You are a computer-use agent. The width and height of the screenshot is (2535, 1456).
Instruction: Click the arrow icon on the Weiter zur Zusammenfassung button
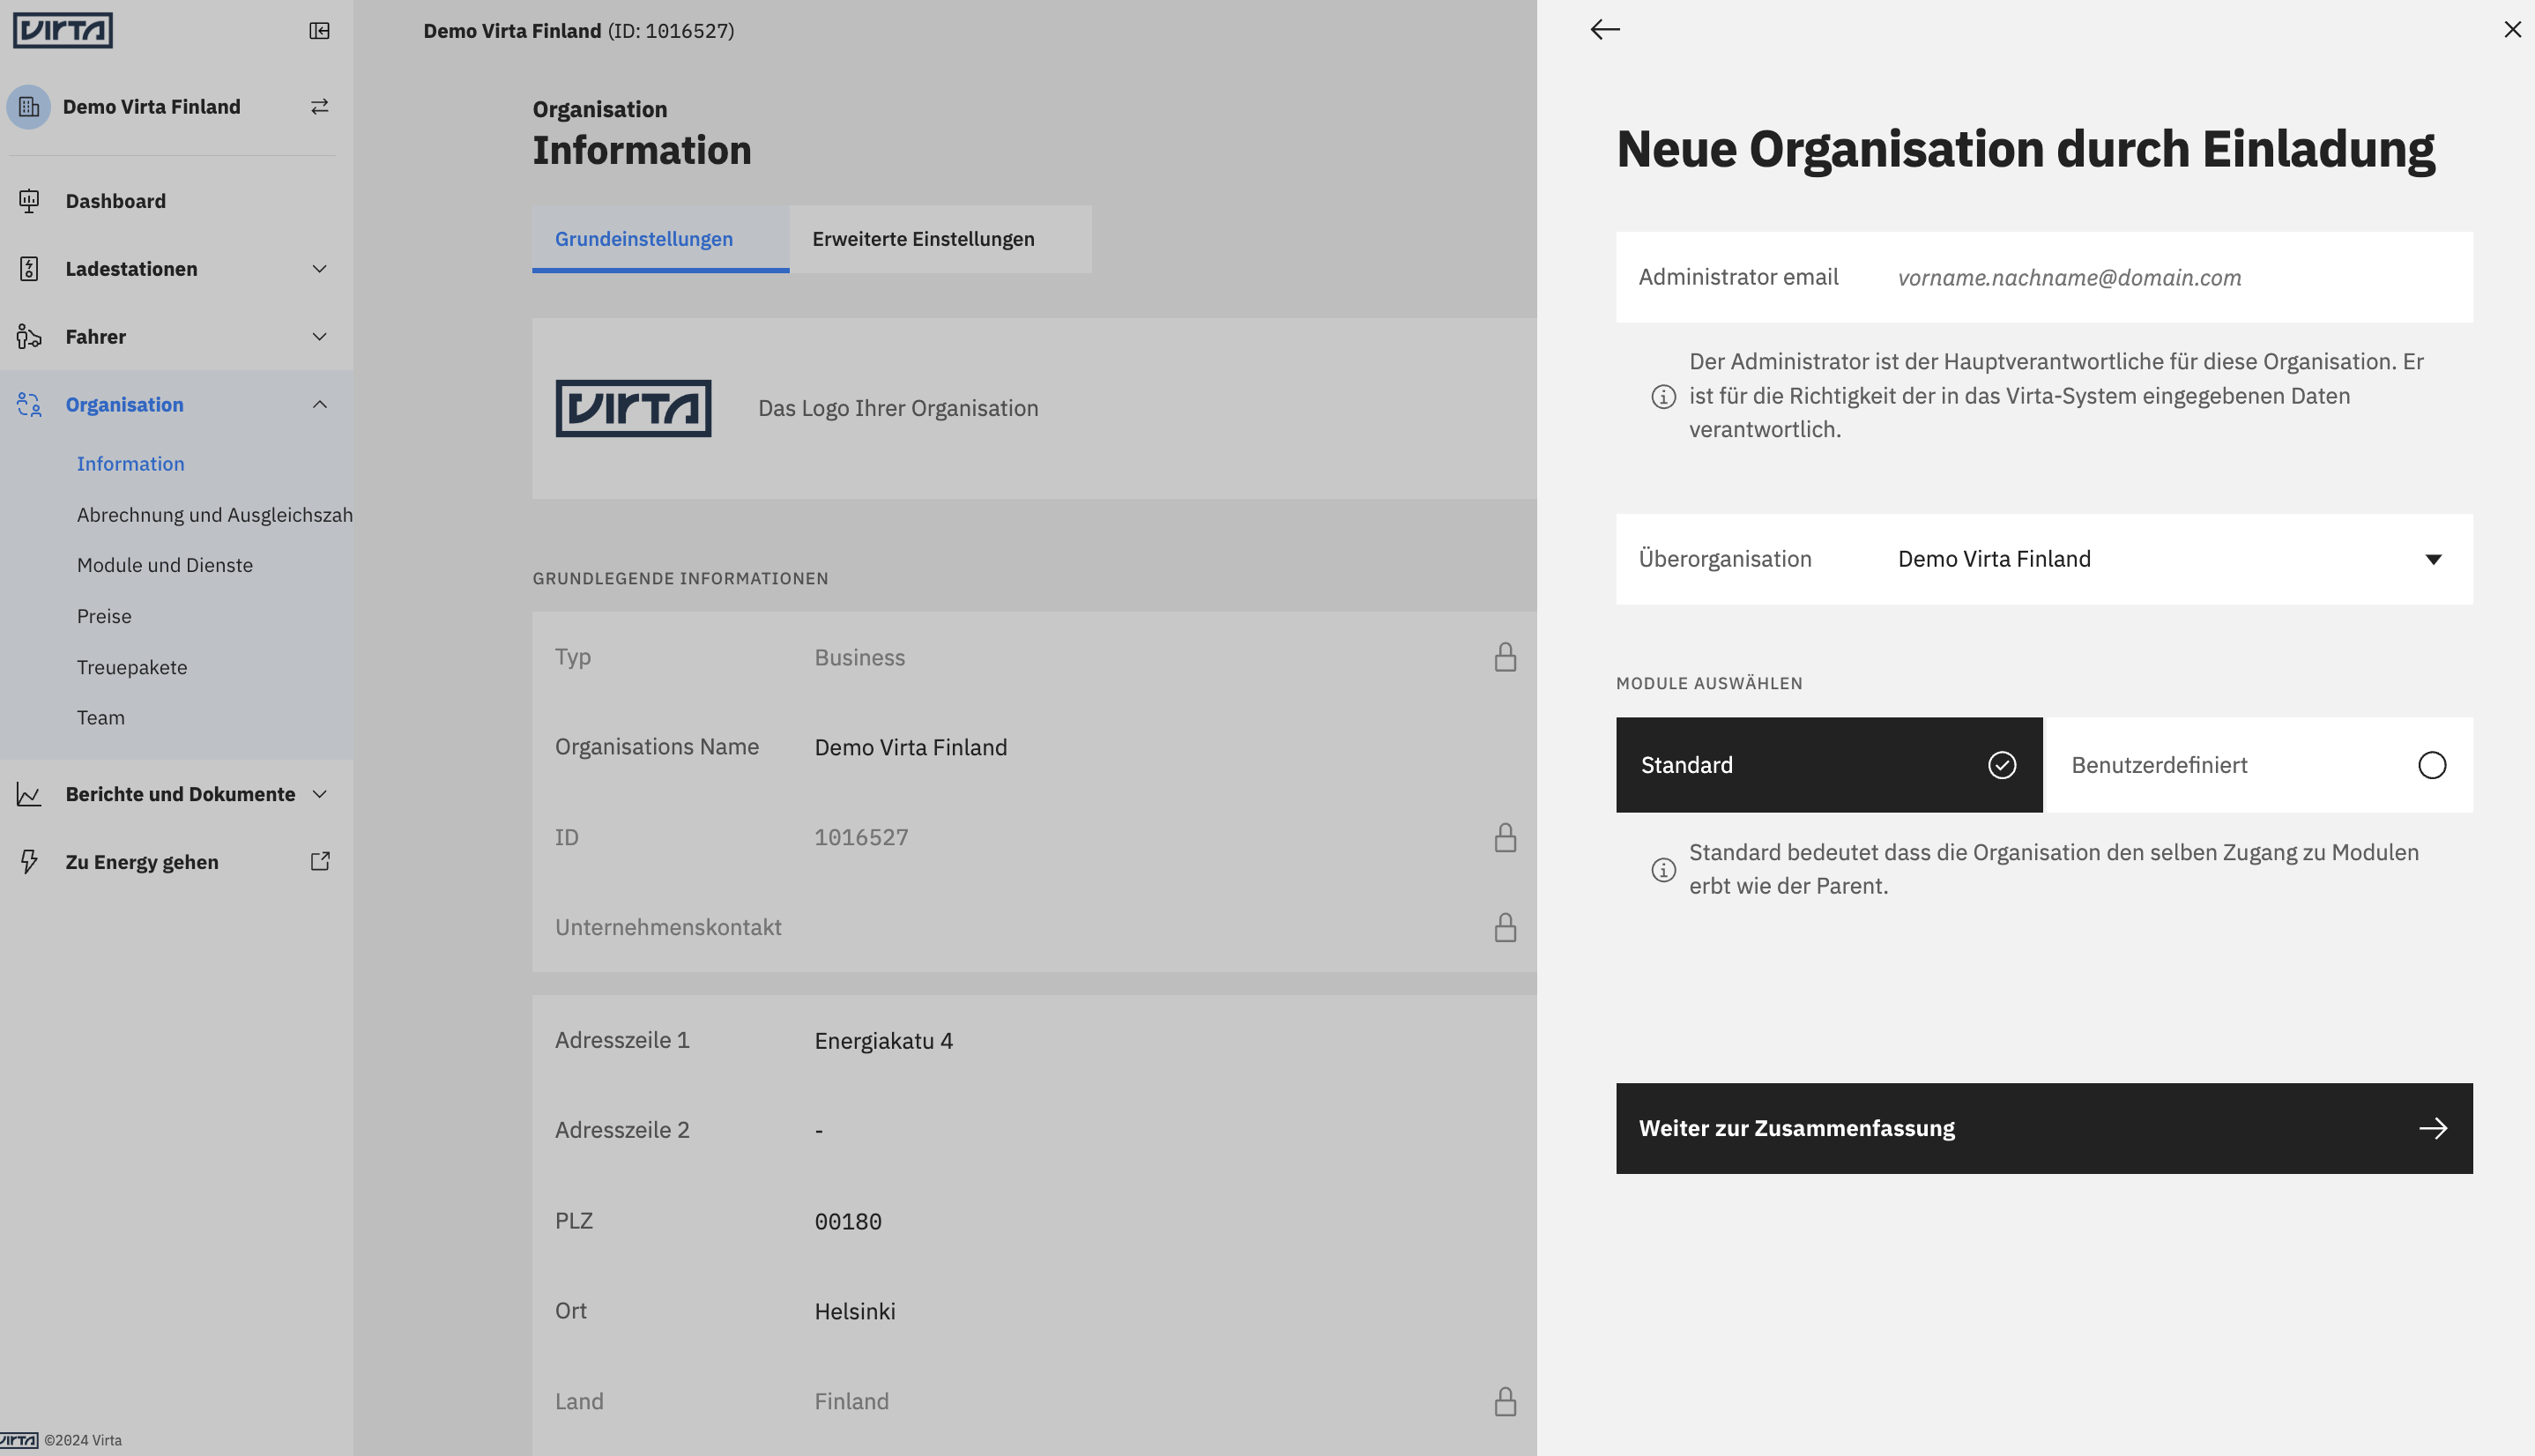(x=2433, y=1128)
